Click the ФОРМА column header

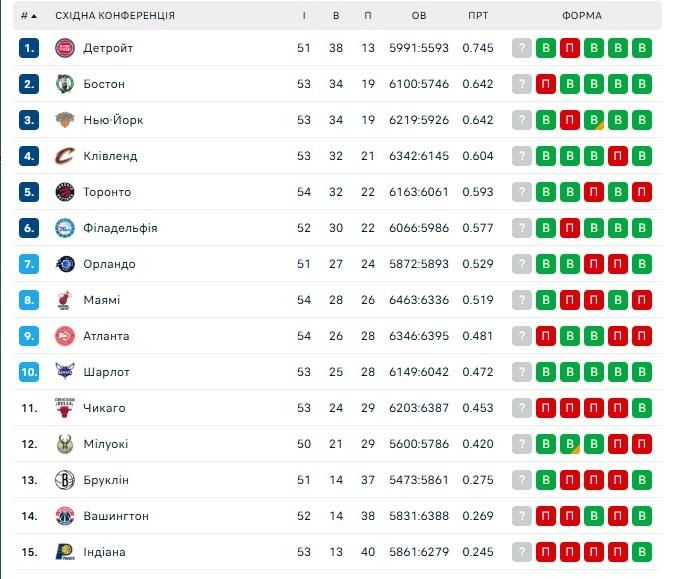pyautogui.click(x=582, y=16)
